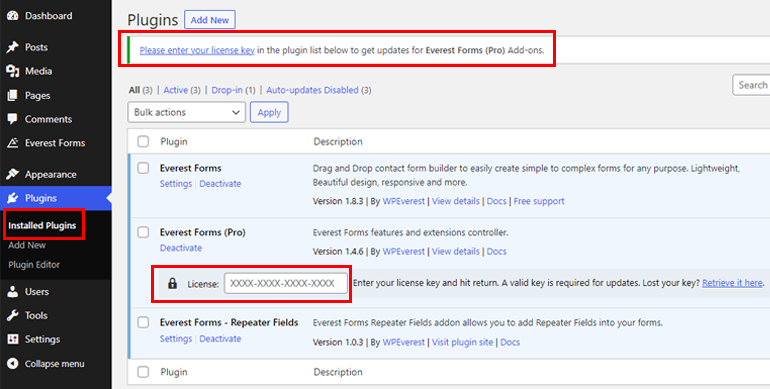Open View details for Everest Forms version 1.8.3
Image resolution: width=770 pixels, height=389 pixels.
[456, 201]
